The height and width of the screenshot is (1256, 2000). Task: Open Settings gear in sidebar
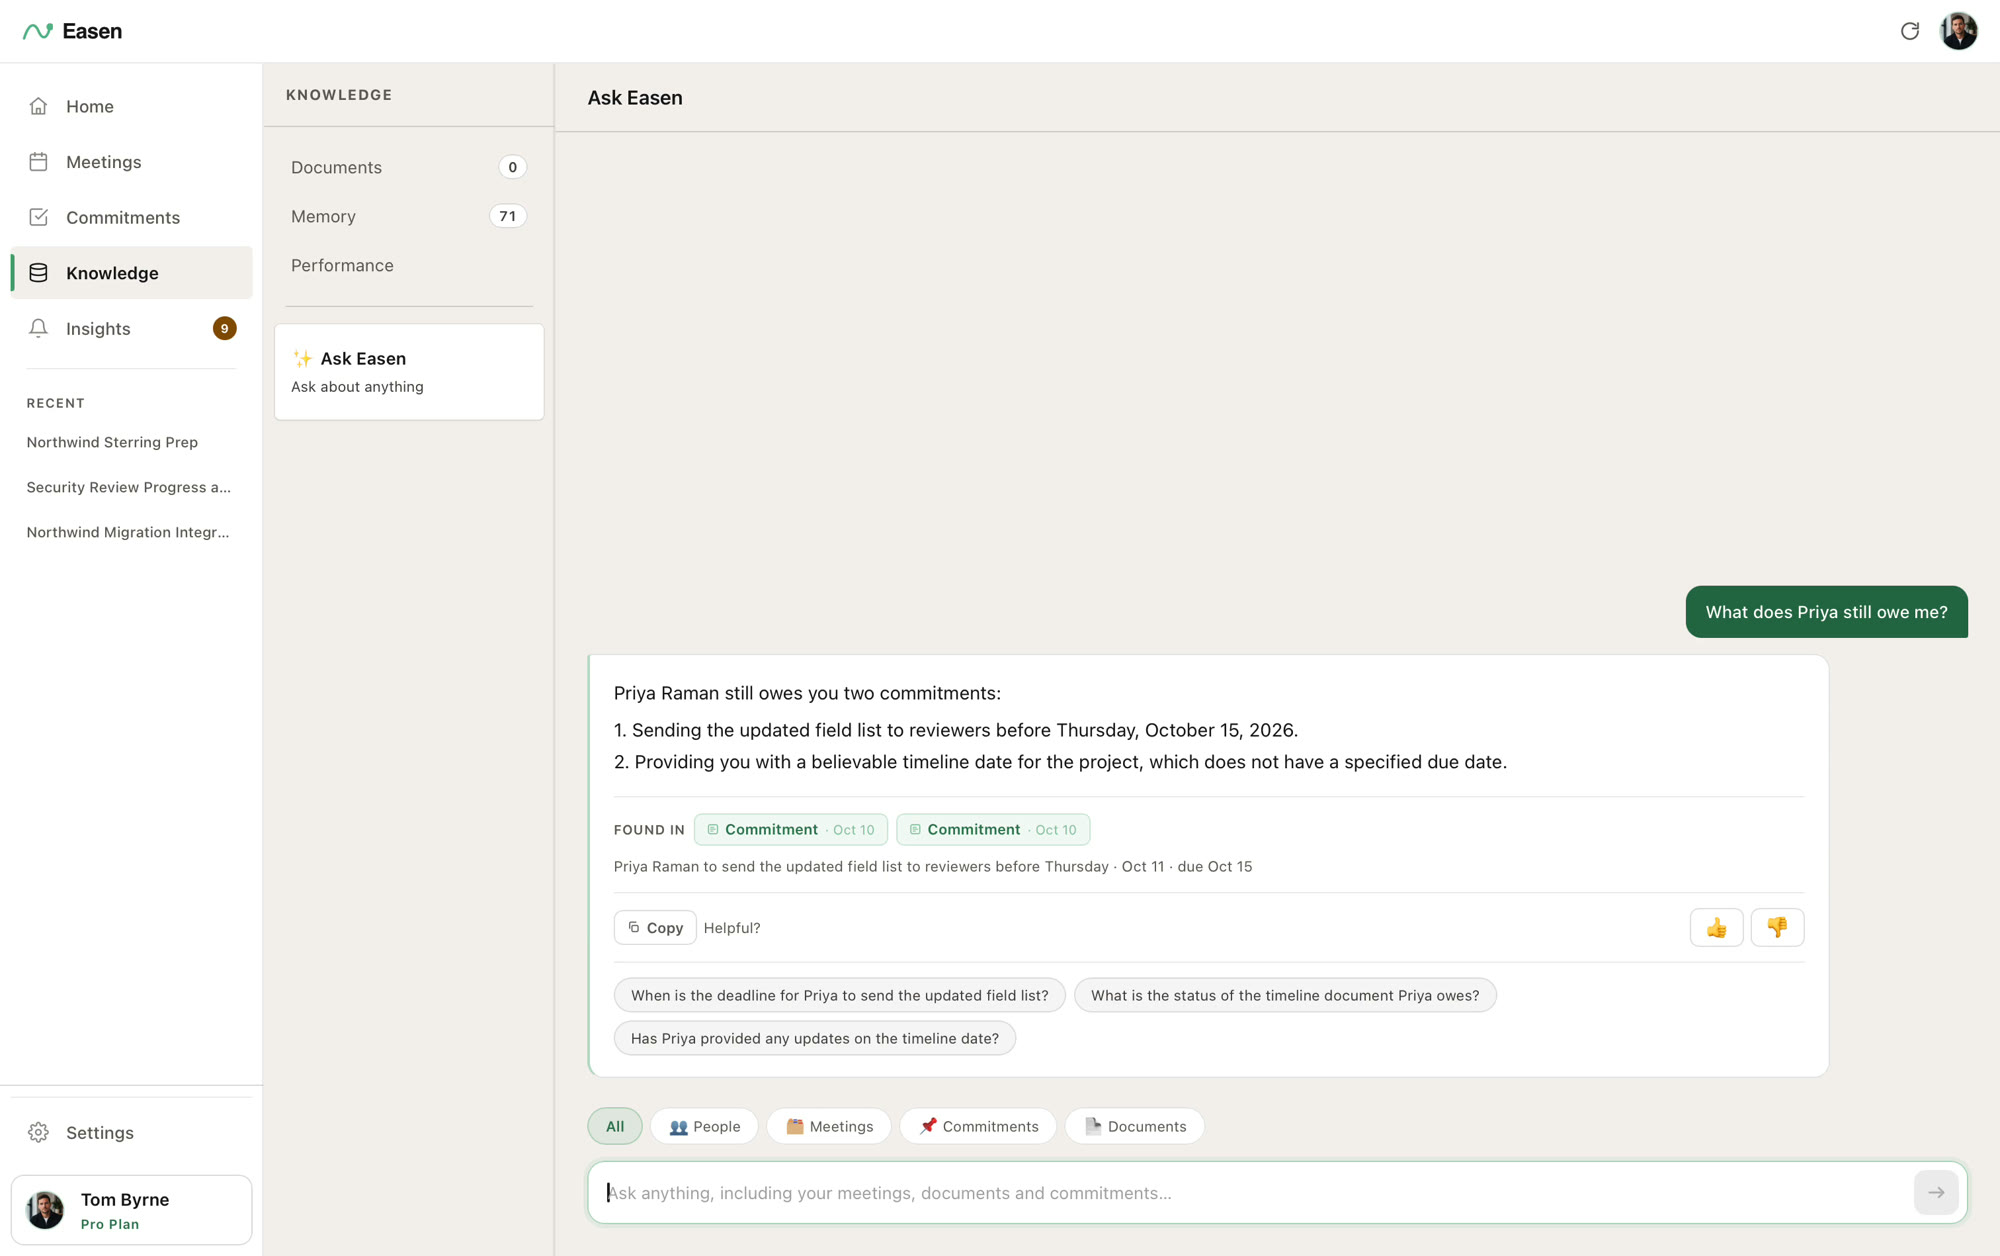[x=38, y=1132]
